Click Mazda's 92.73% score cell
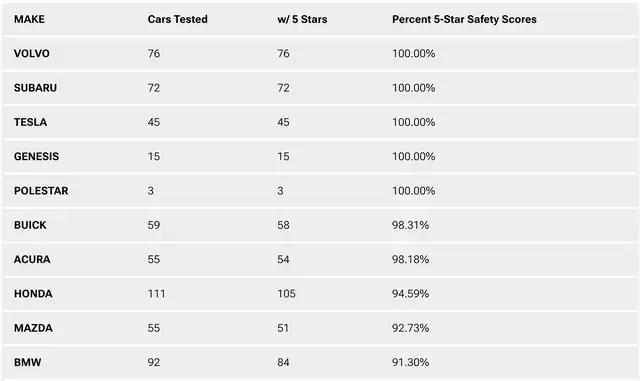 point(410,328)
